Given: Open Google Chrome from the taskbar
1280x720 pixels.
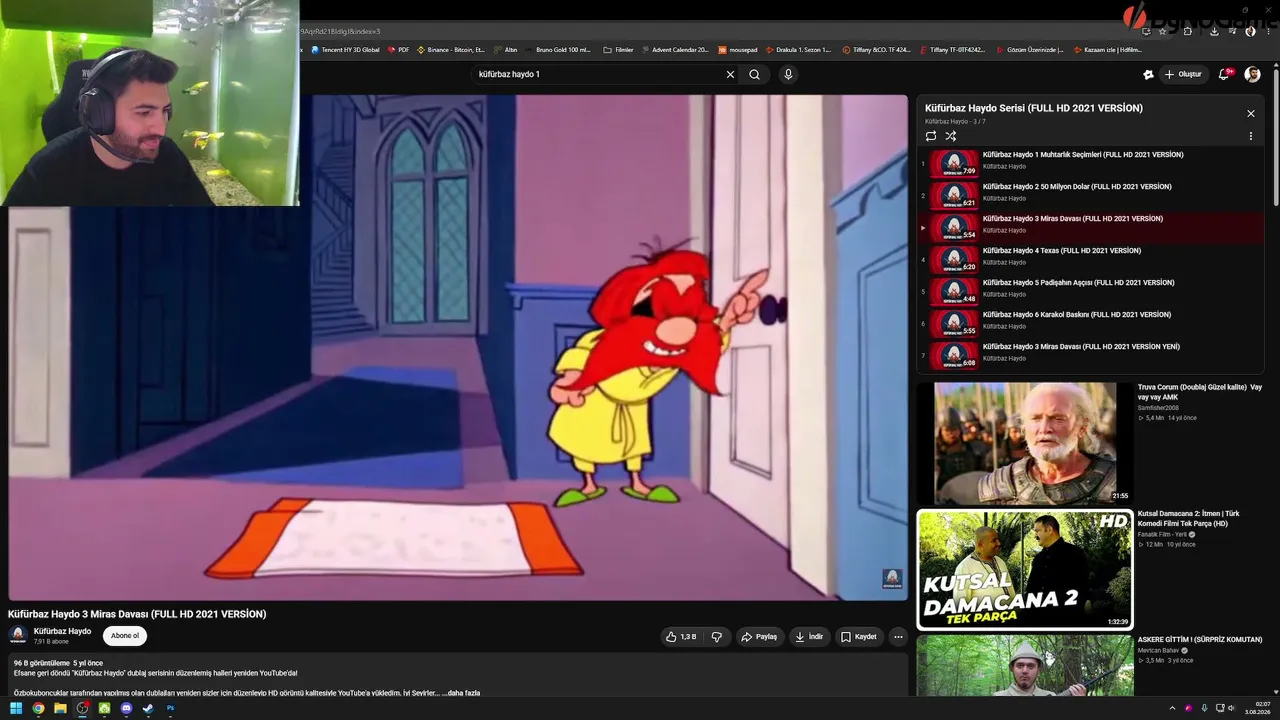Looking at the screenshot, I should click(x=38, y=709).
